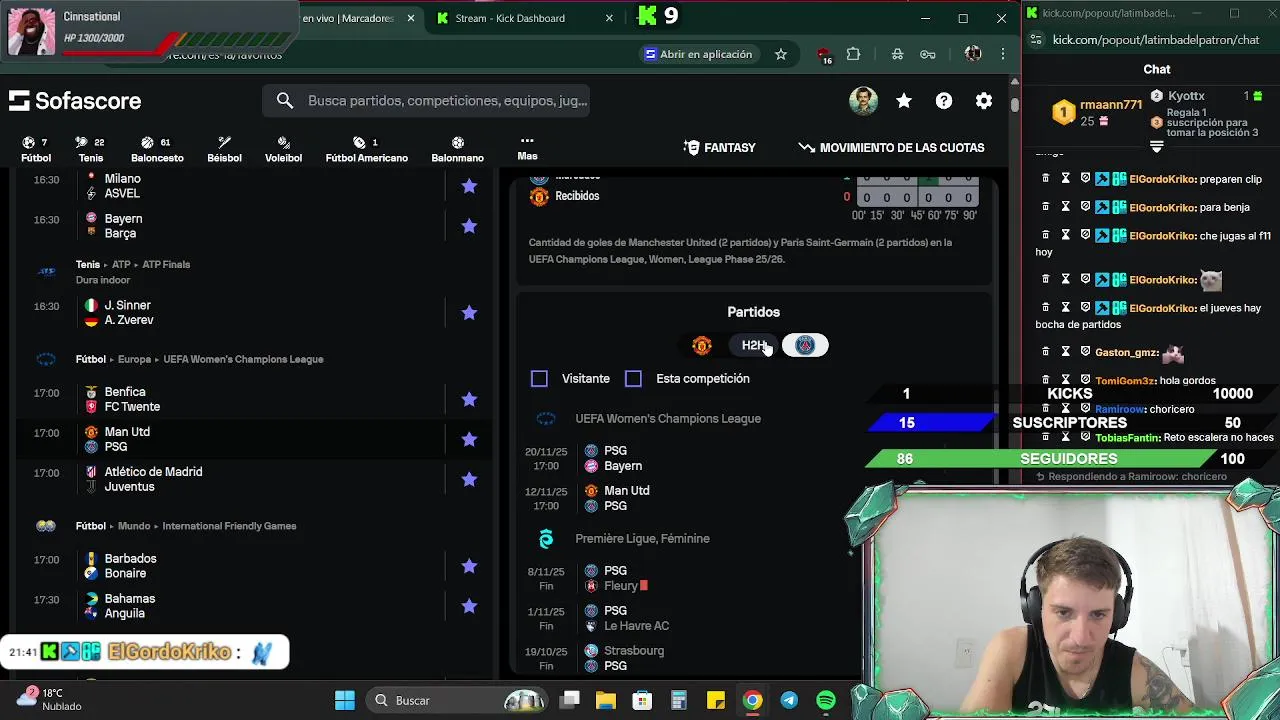Expand the Mas sports menu

527,148
